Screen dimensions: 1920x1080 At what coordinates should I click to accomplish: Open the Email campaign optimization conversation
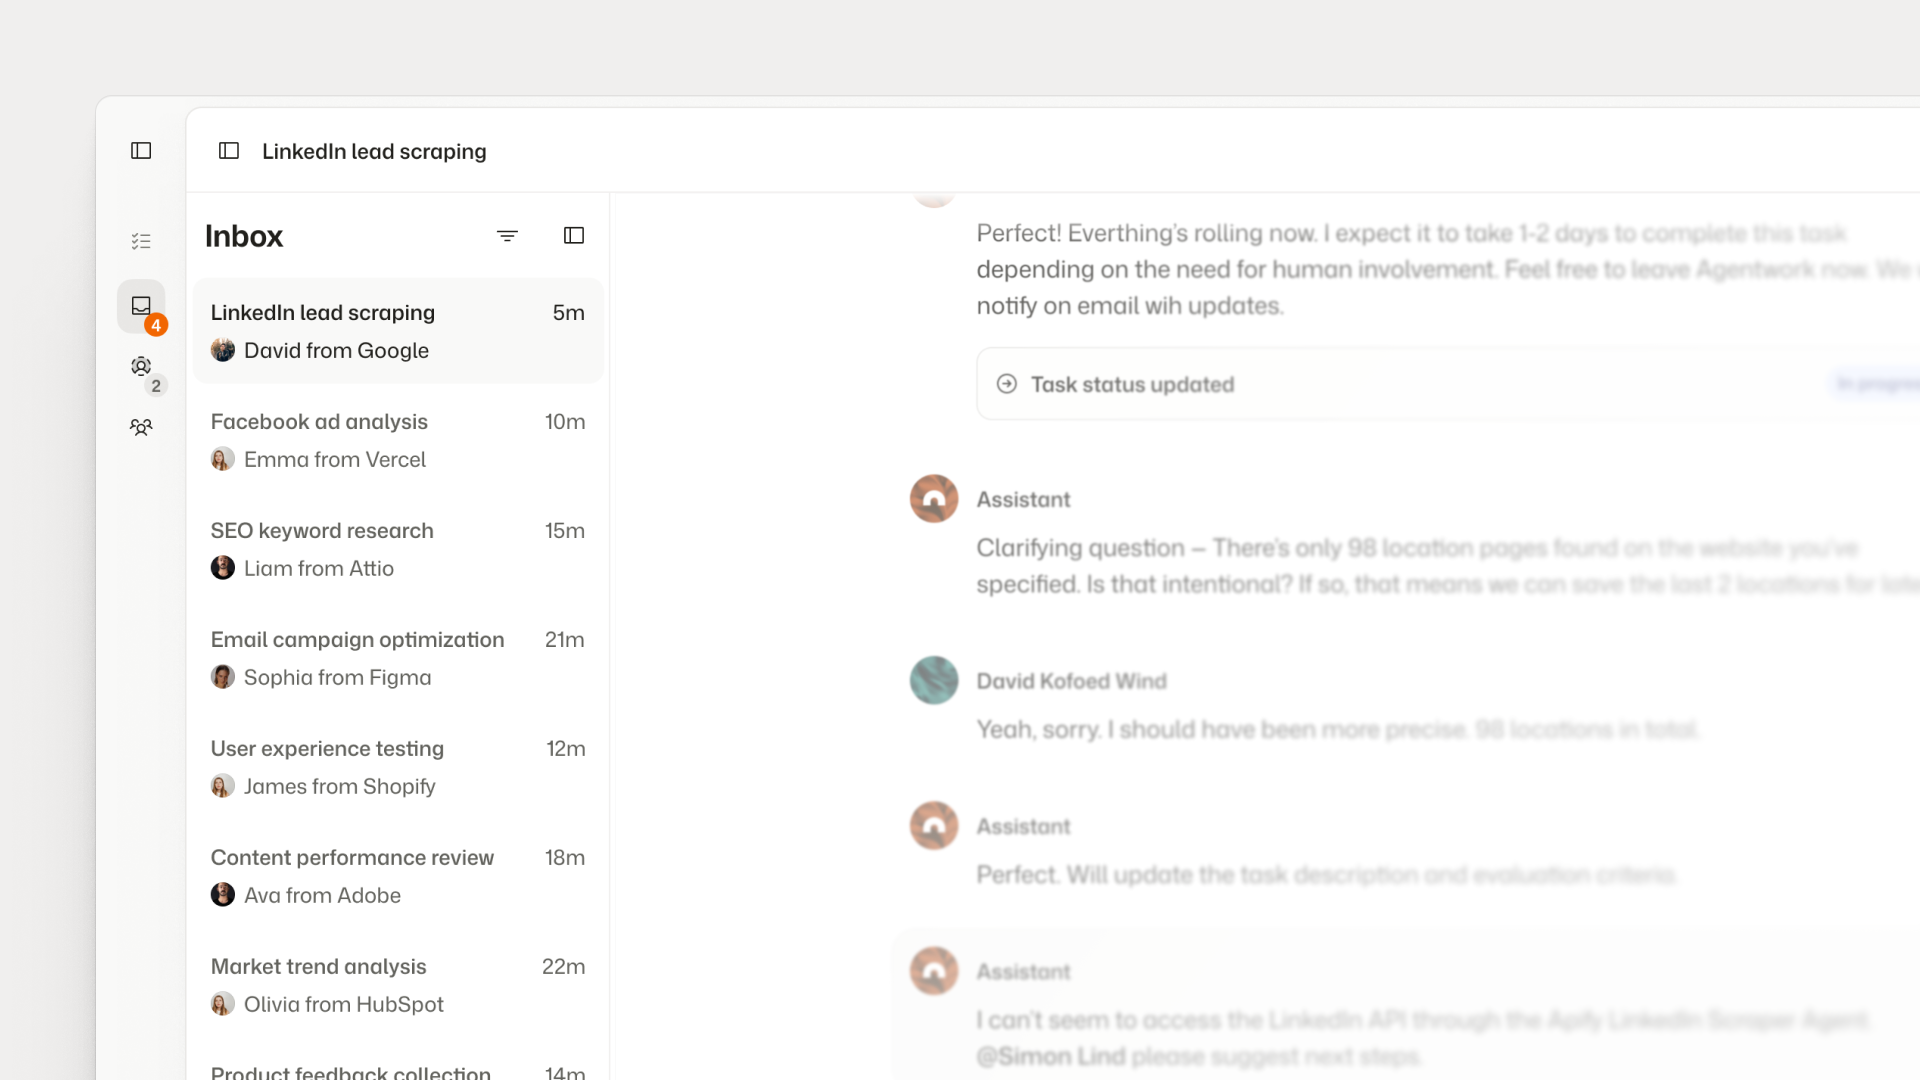tap(398, 658)
